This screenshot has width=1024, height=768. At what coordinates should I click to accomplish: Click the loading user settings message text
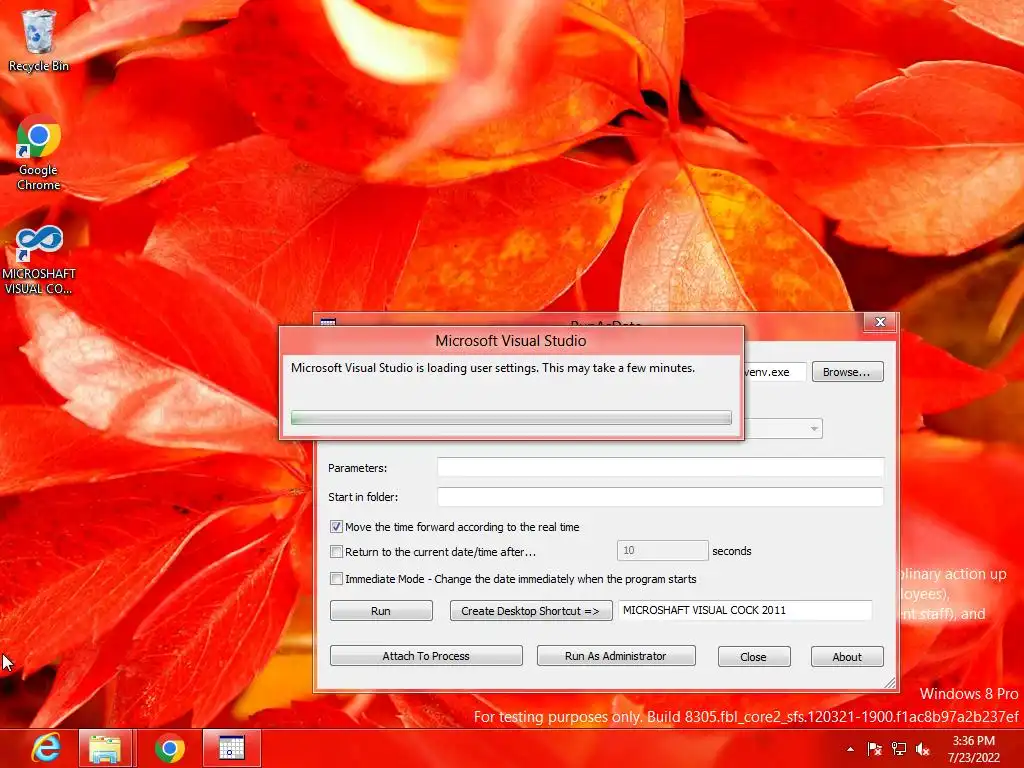pyautogui.click(x=493, y=368)
